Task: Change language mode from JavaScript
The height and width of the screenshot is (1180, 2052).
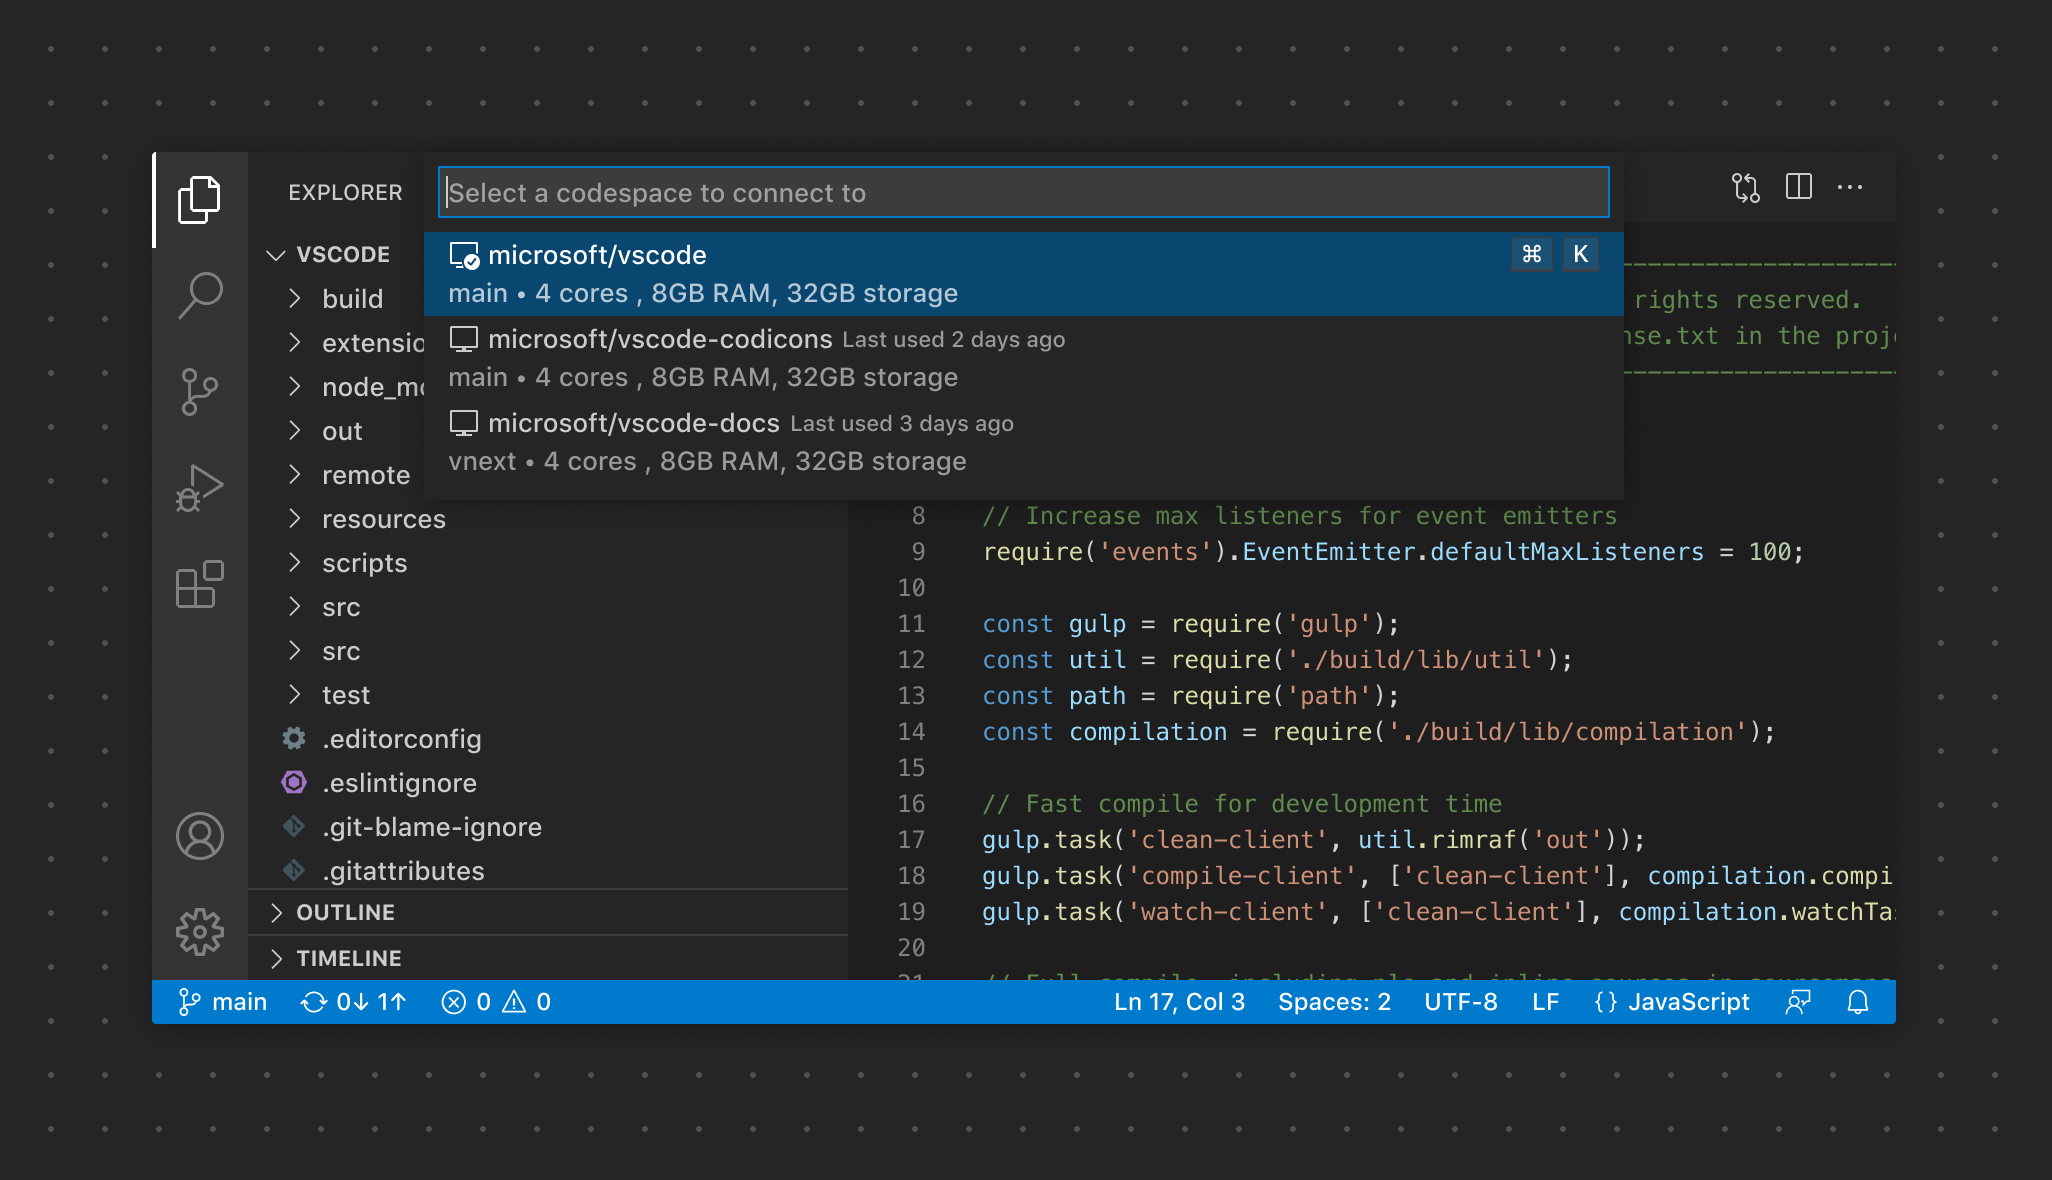Action: pos(1688,1002)
